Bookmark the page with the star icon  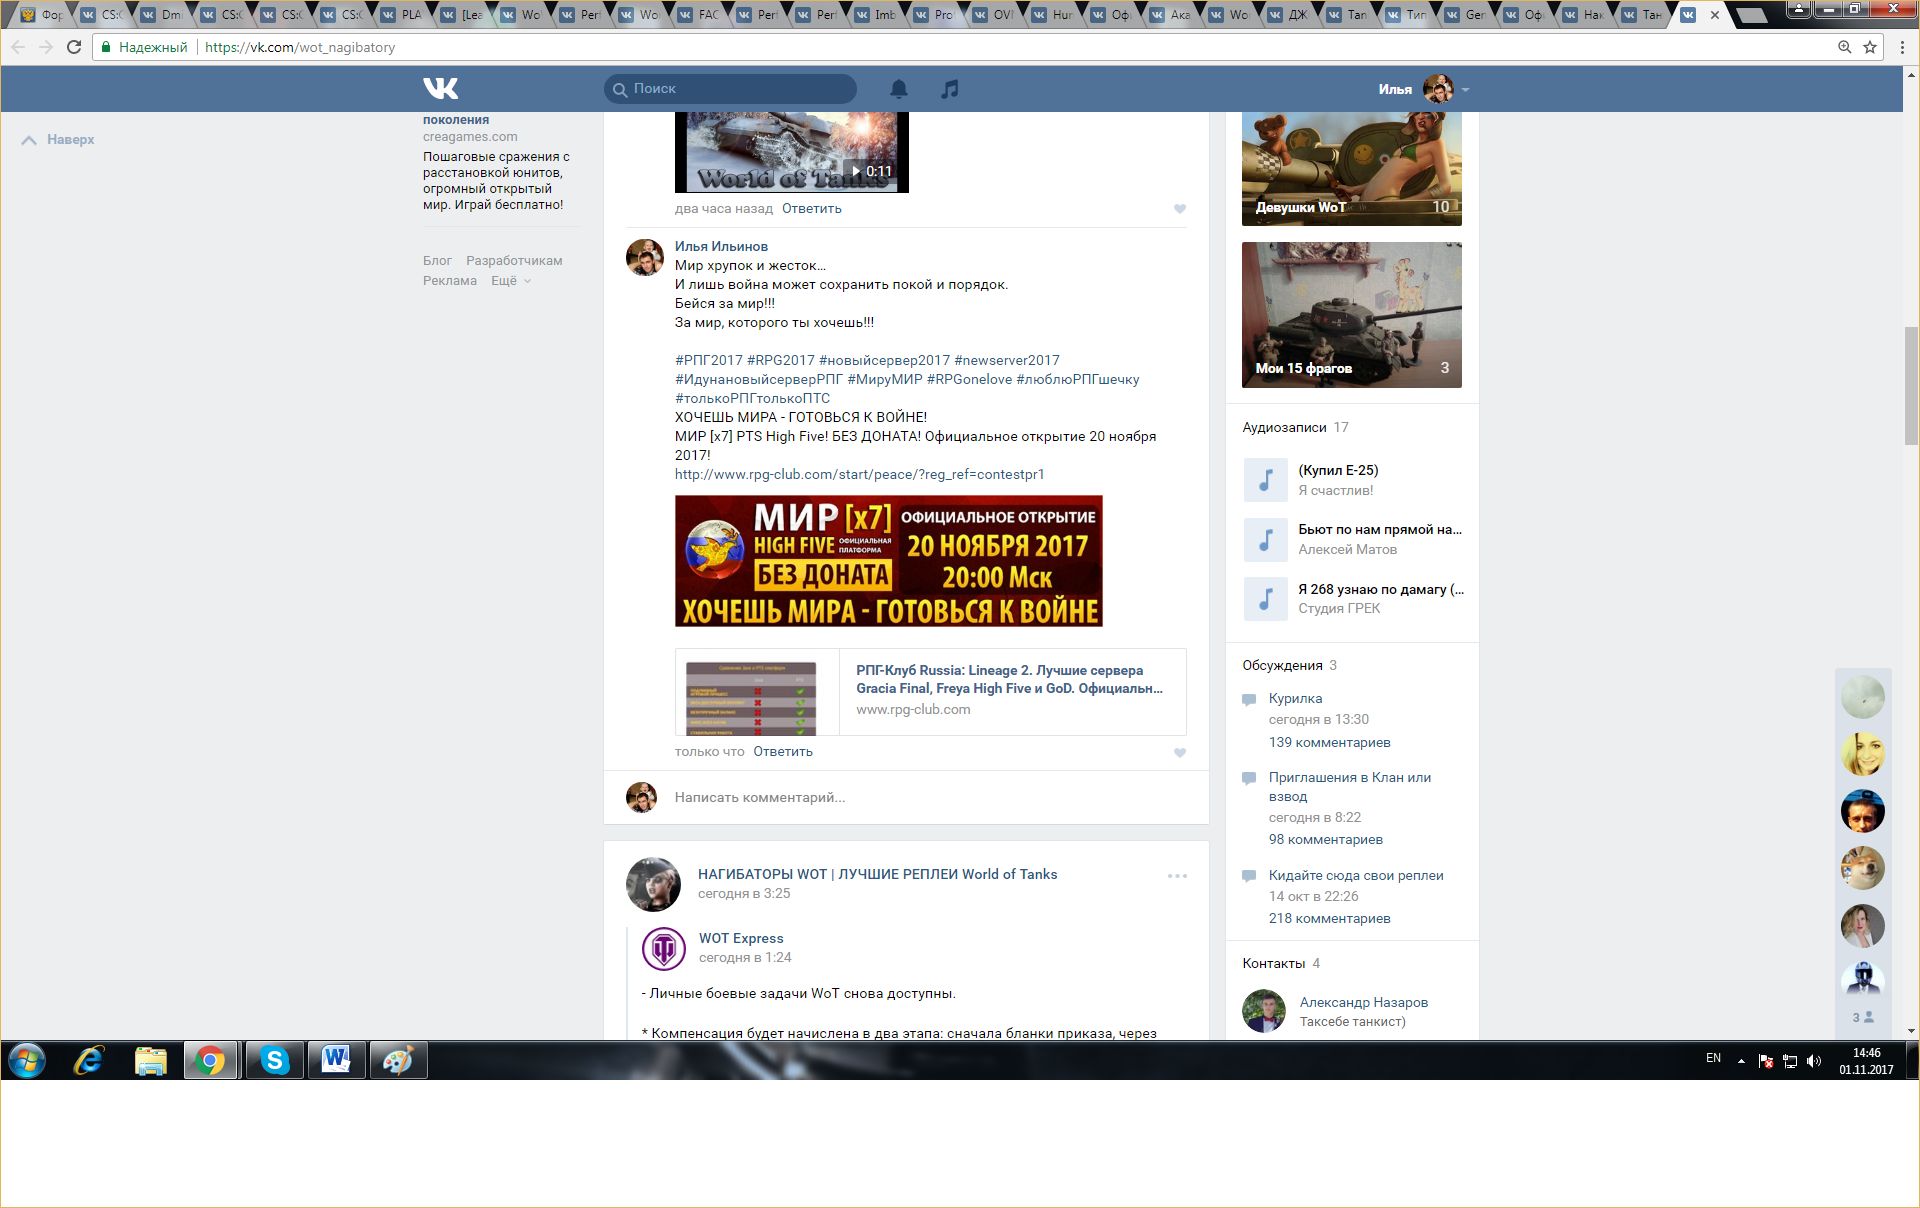click(1870, 47)
